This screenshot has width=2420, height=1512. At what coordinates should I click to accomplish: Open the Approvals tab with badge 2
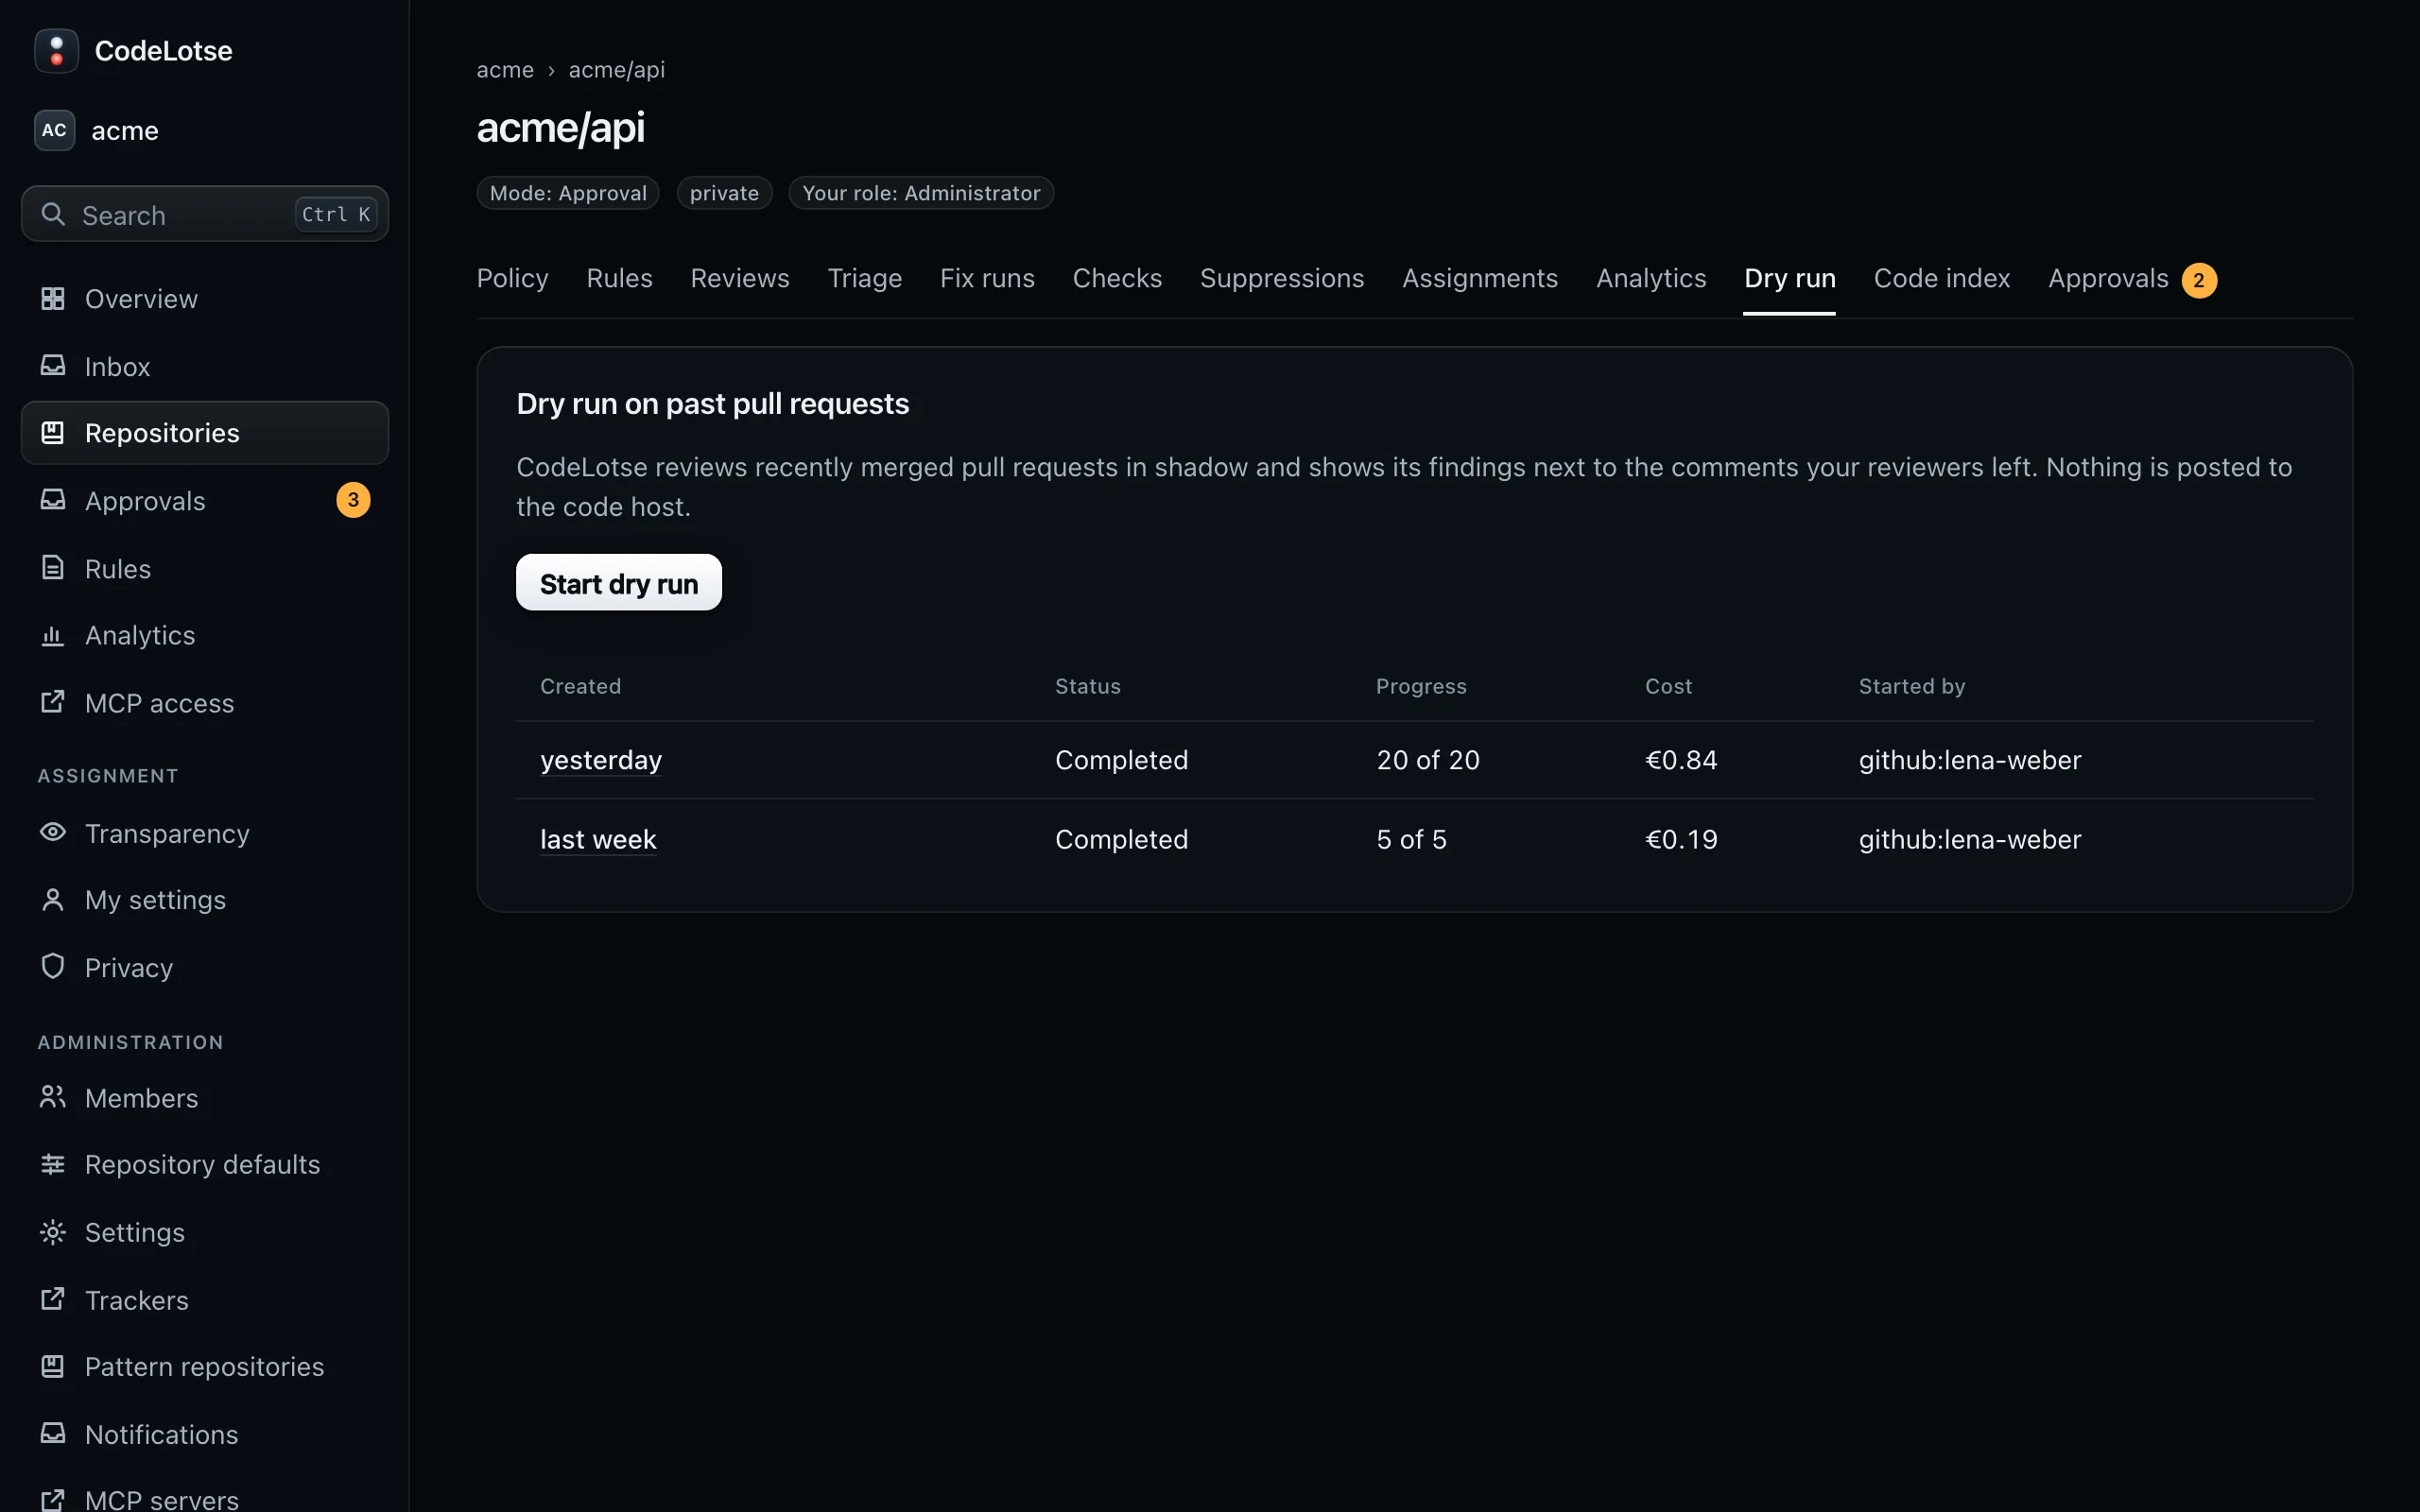pos(2132,279)
